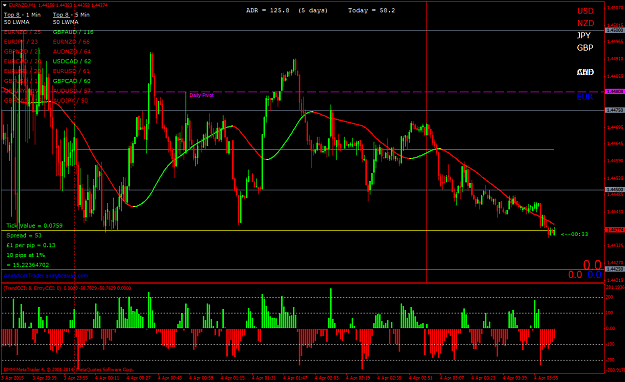Click the 'USDCAD / 62' pair entry
The height and width of the screenshot is (382, 625).
(72, 61)
